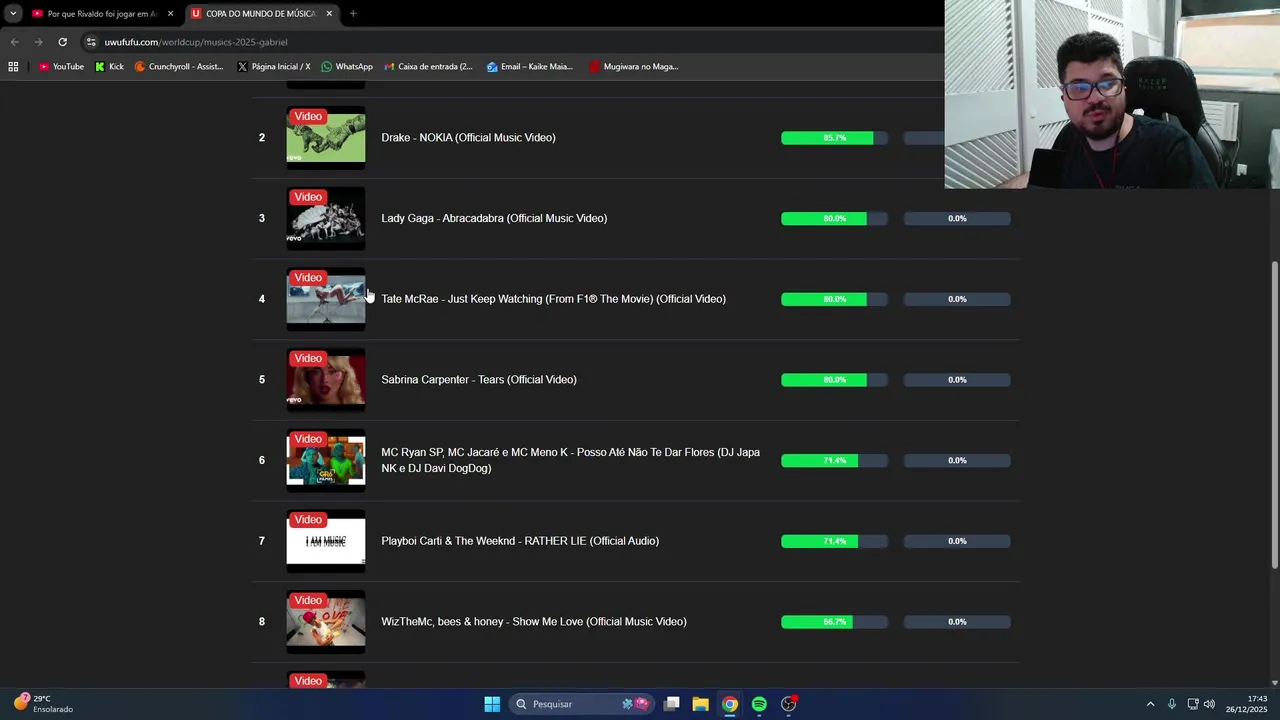Image resolution: width=1280 pixels, height=720 pixels.
Task: Open MC Ryan SP video thumbnail
Action: click(x=326, y=461)
